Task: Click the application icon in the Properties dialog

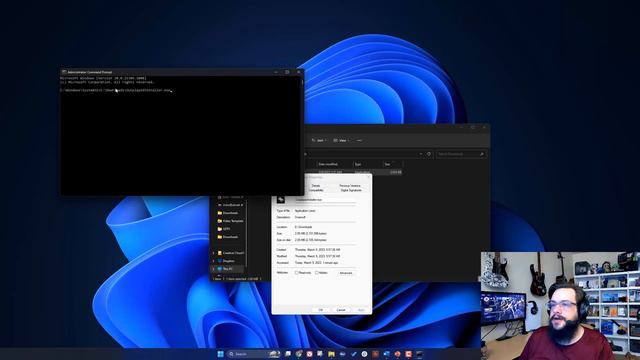Action: [x=281, y=200]
